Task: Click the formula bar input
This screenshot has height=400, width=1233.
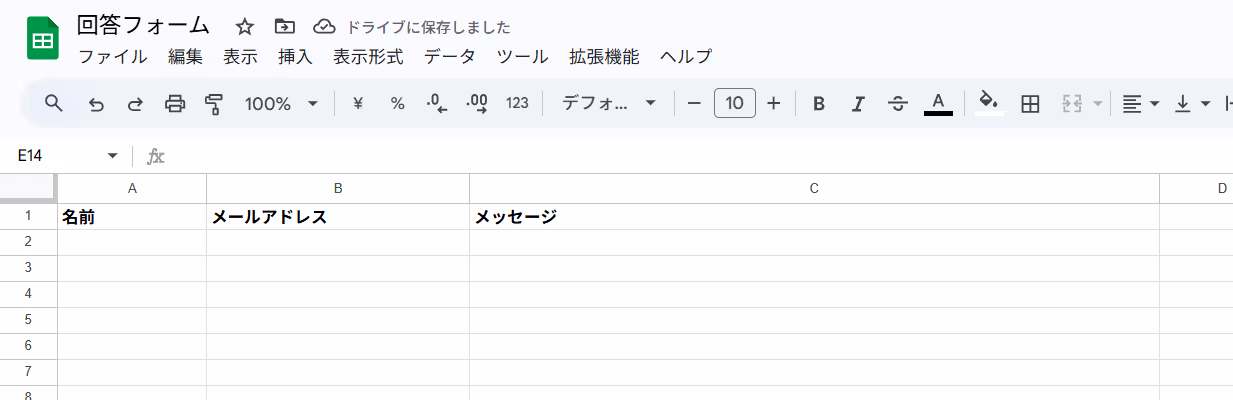Action: coord(700,156)
